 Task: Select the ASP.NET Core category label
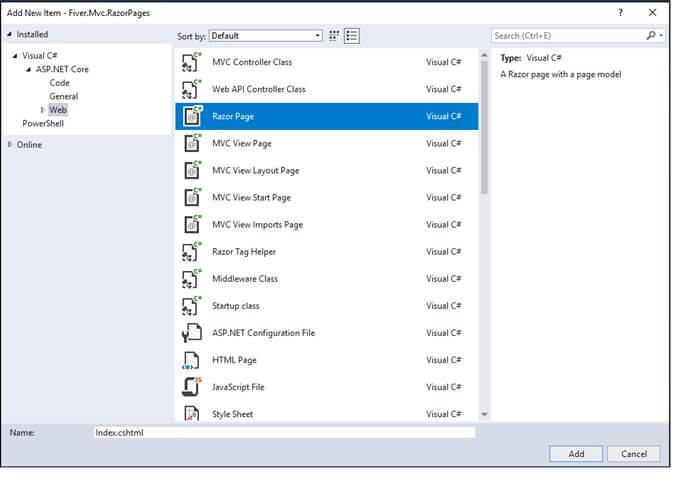click(x=62, y=69)
